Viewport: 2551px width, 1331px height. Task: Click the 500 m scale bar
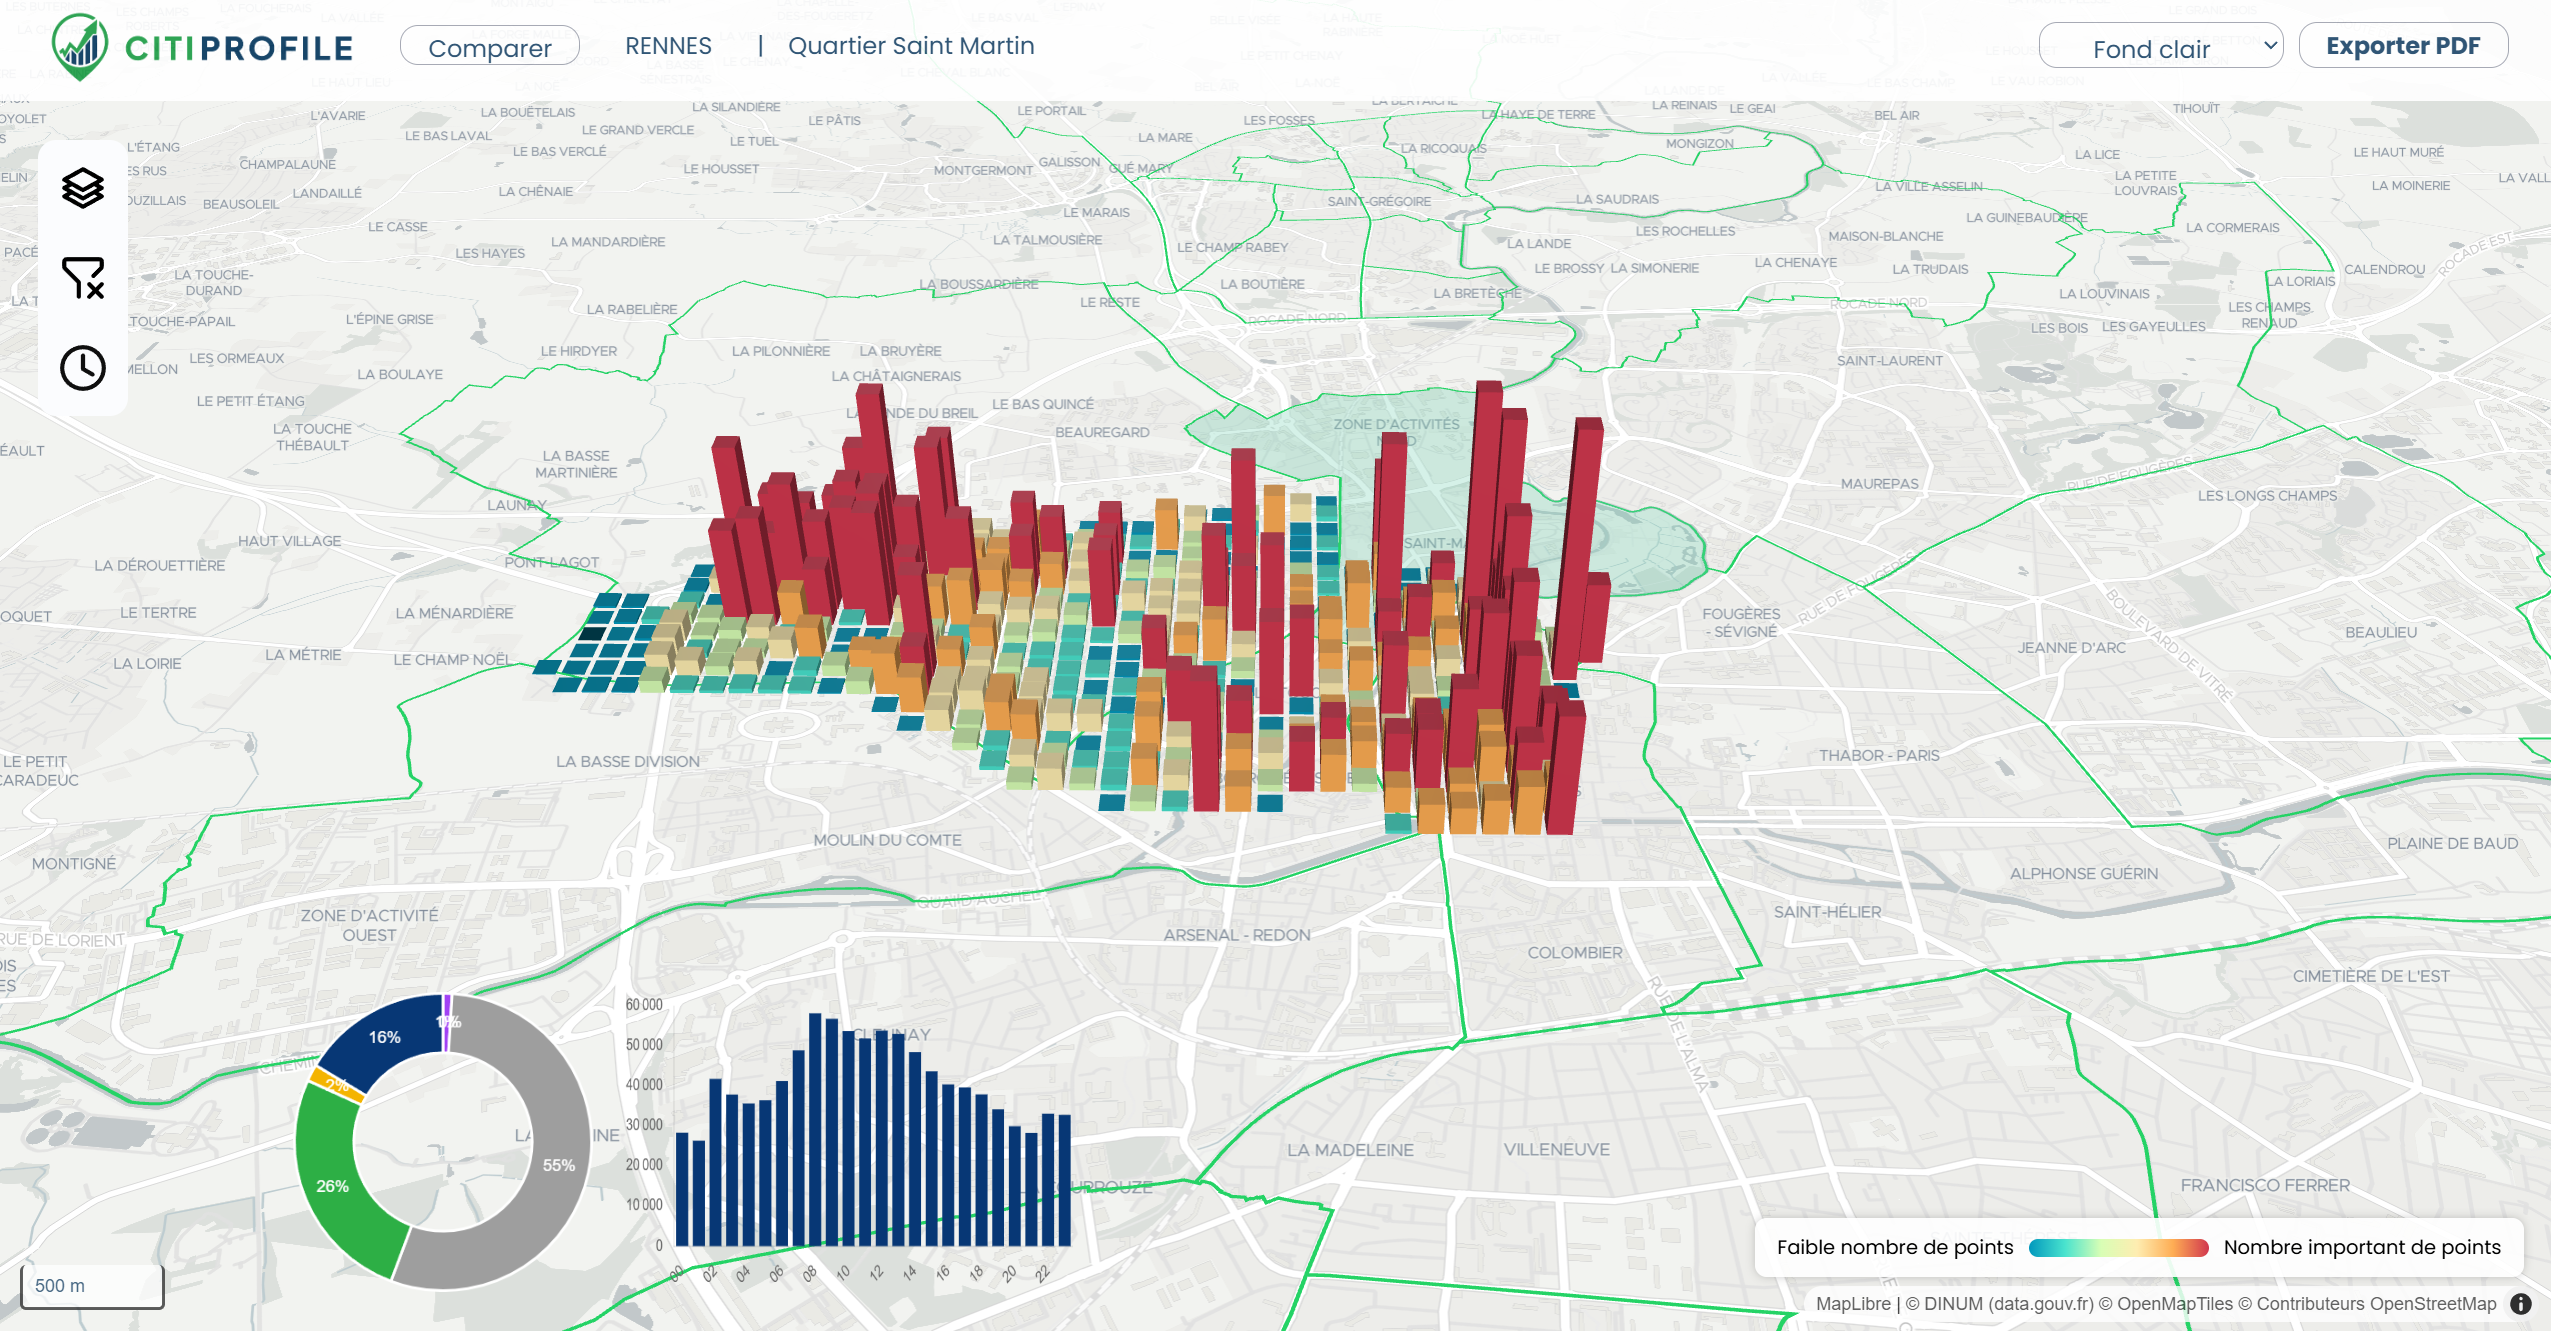(92, 1286)
